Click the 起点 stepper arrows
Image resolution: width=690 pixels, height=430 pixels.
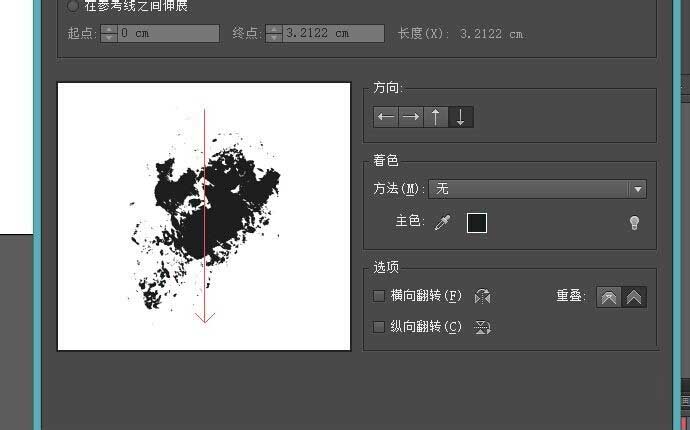(109, 33)
